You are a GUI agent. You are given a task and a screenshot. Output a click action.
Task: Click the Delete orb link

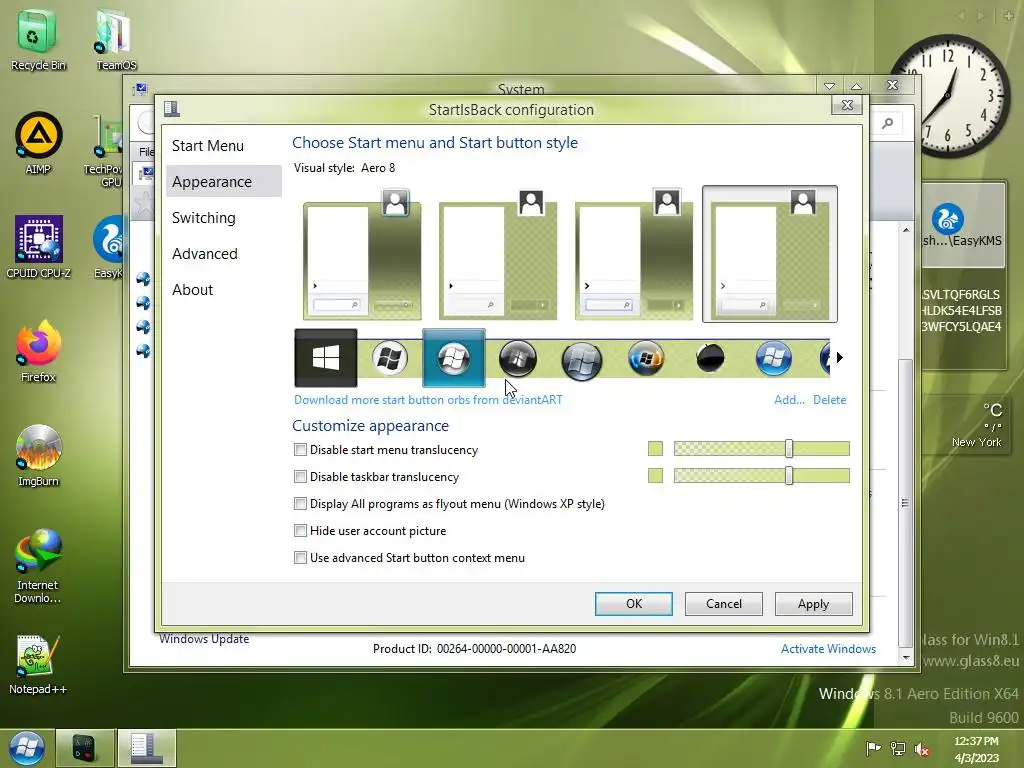[x=829, y=400]
